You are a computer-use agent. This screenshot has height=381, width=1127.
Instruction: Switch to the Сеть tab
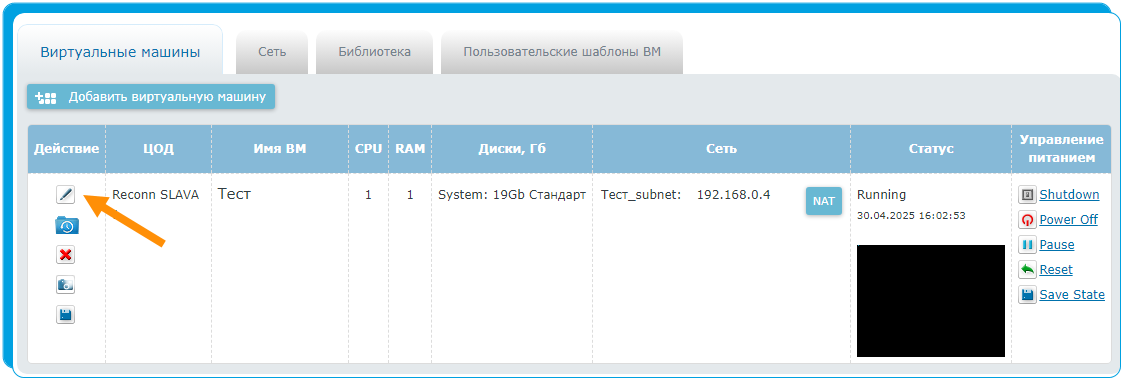(x=272, y=52)
